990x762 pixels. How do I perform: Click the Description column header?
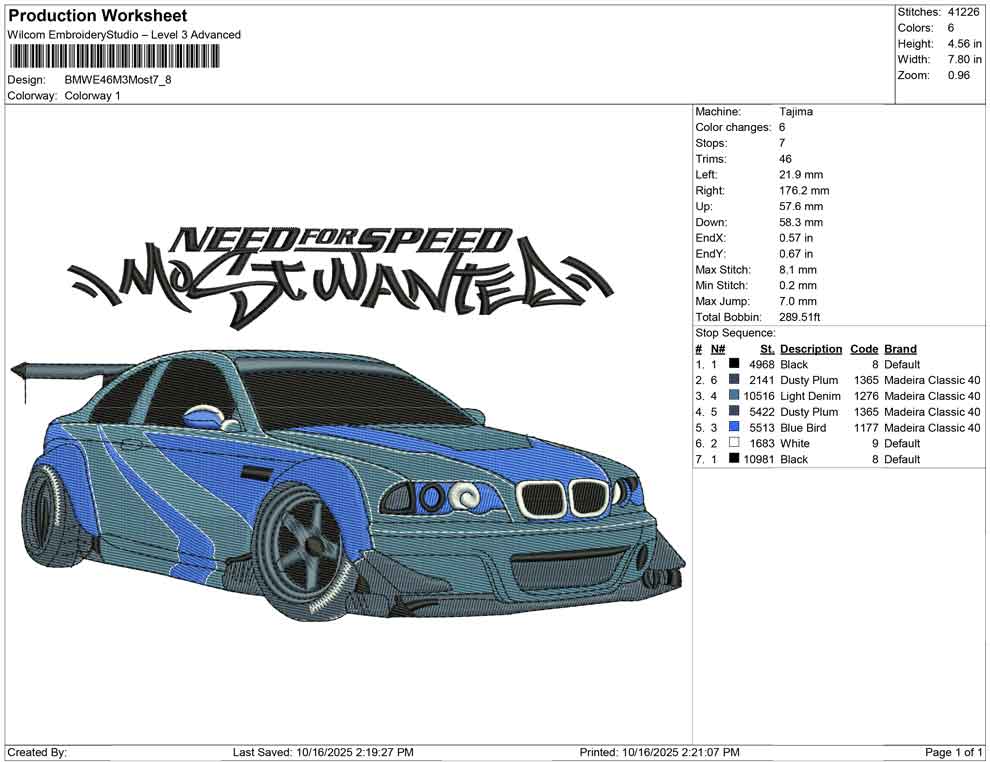point(811,348)
